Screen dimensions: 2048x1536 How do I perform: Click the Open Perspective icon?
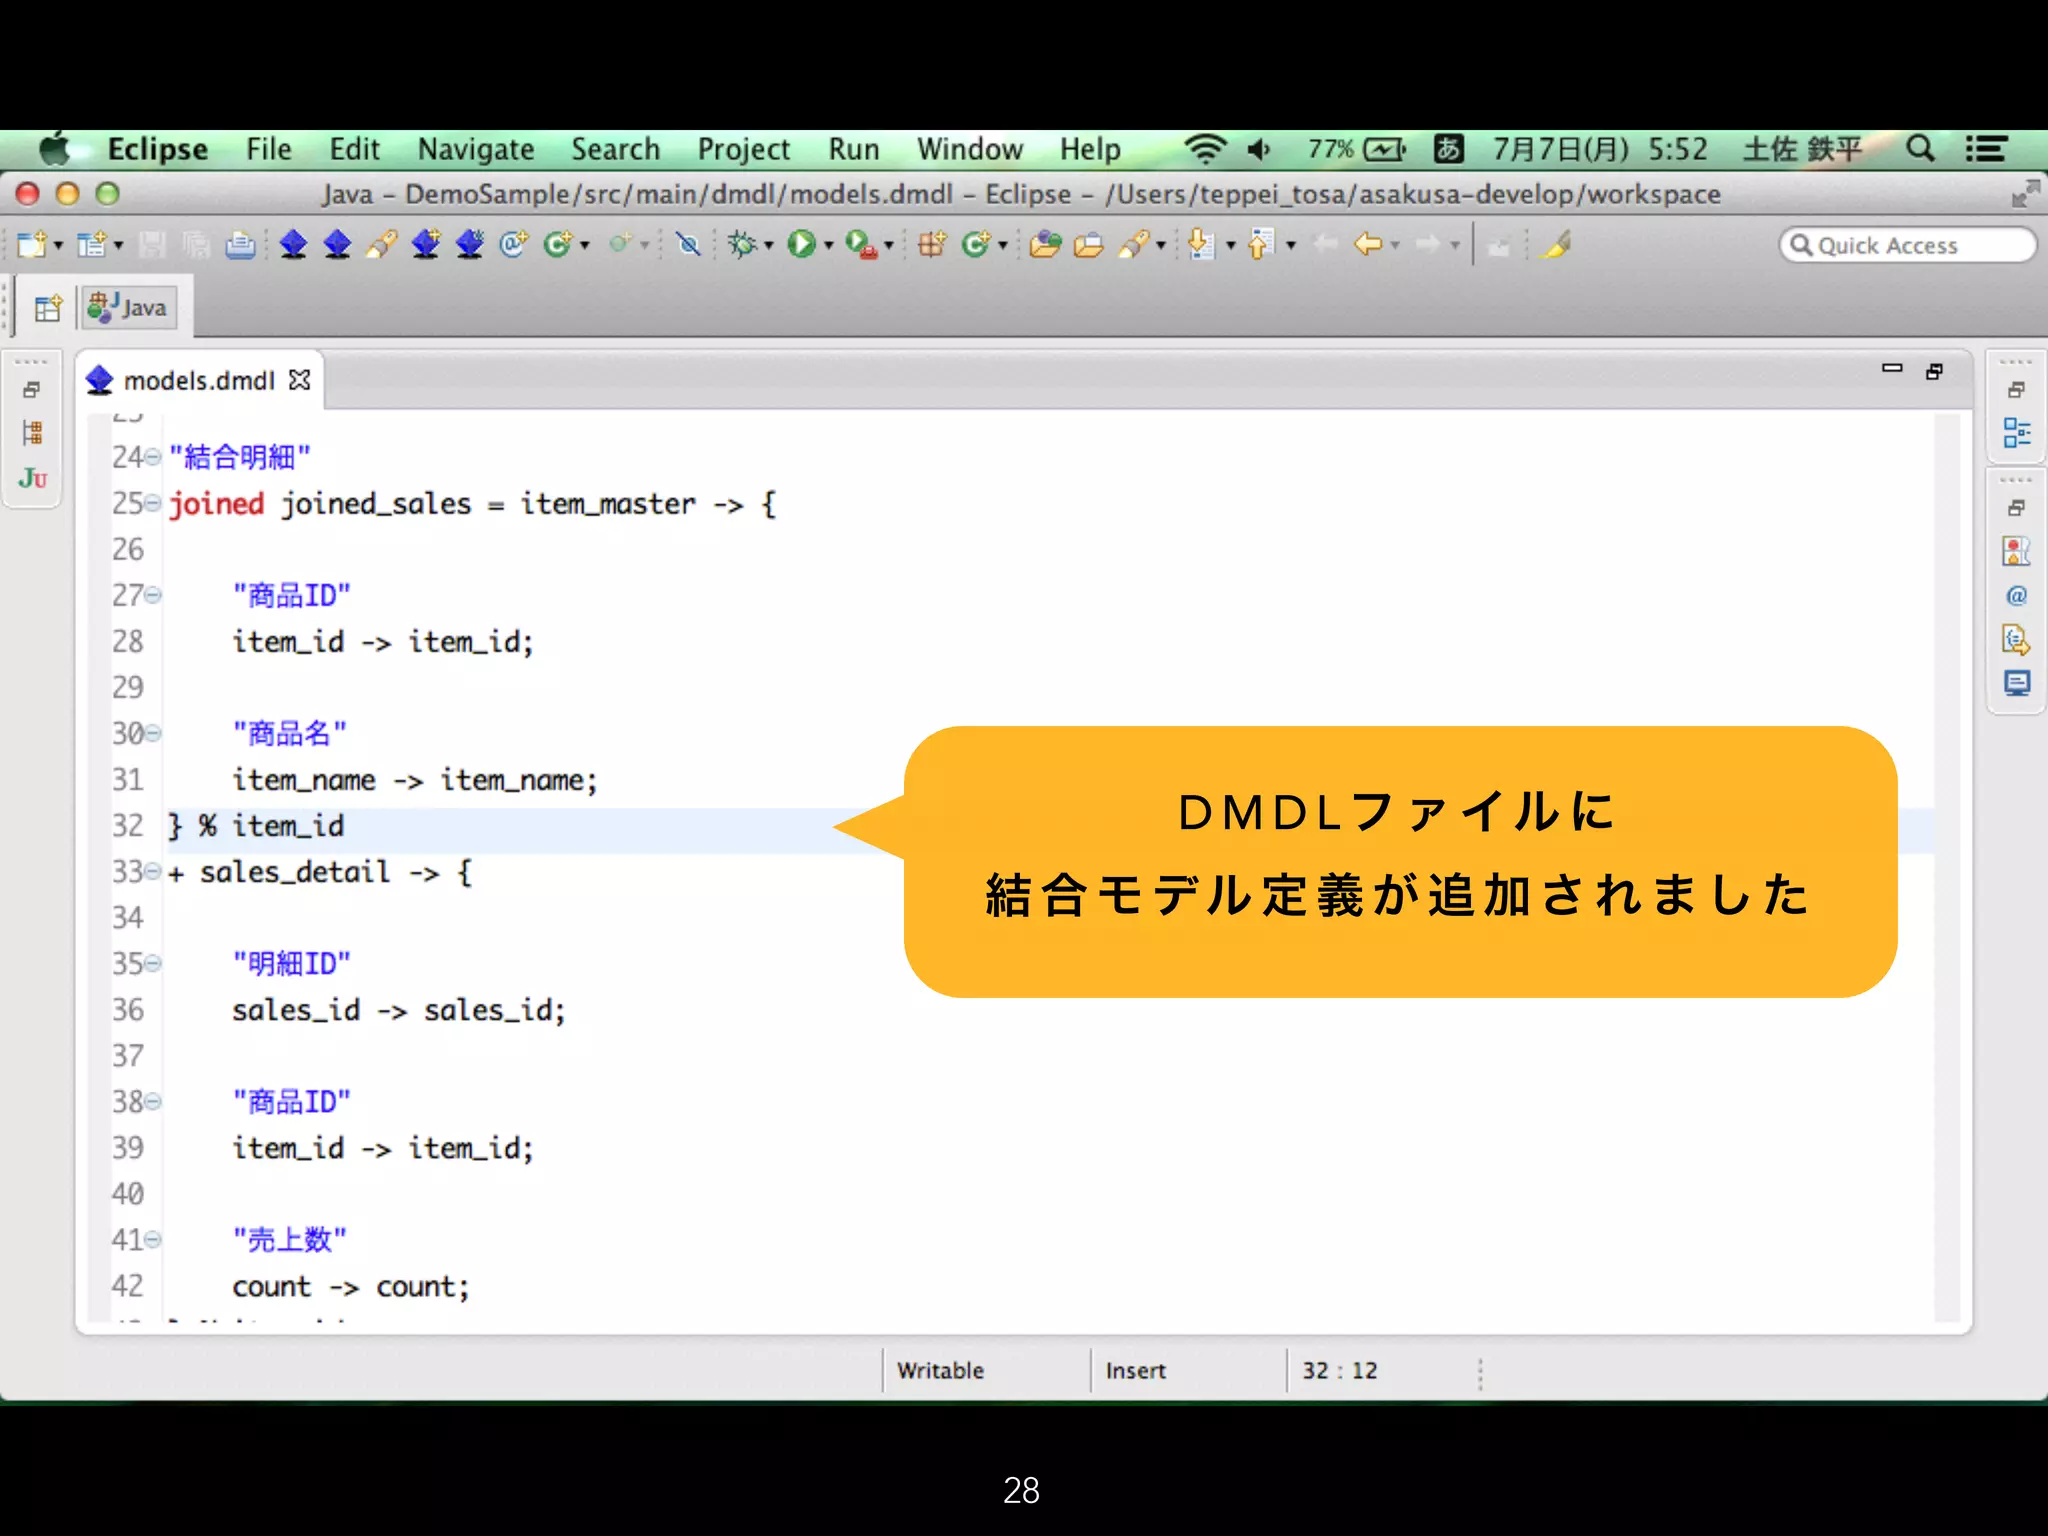coord(47,308)
